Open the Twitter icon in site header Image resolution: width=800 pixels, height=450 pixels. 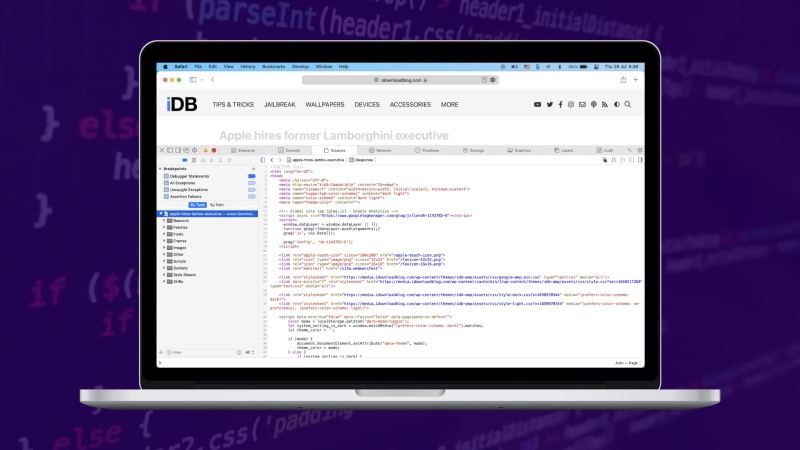(549, 105)
